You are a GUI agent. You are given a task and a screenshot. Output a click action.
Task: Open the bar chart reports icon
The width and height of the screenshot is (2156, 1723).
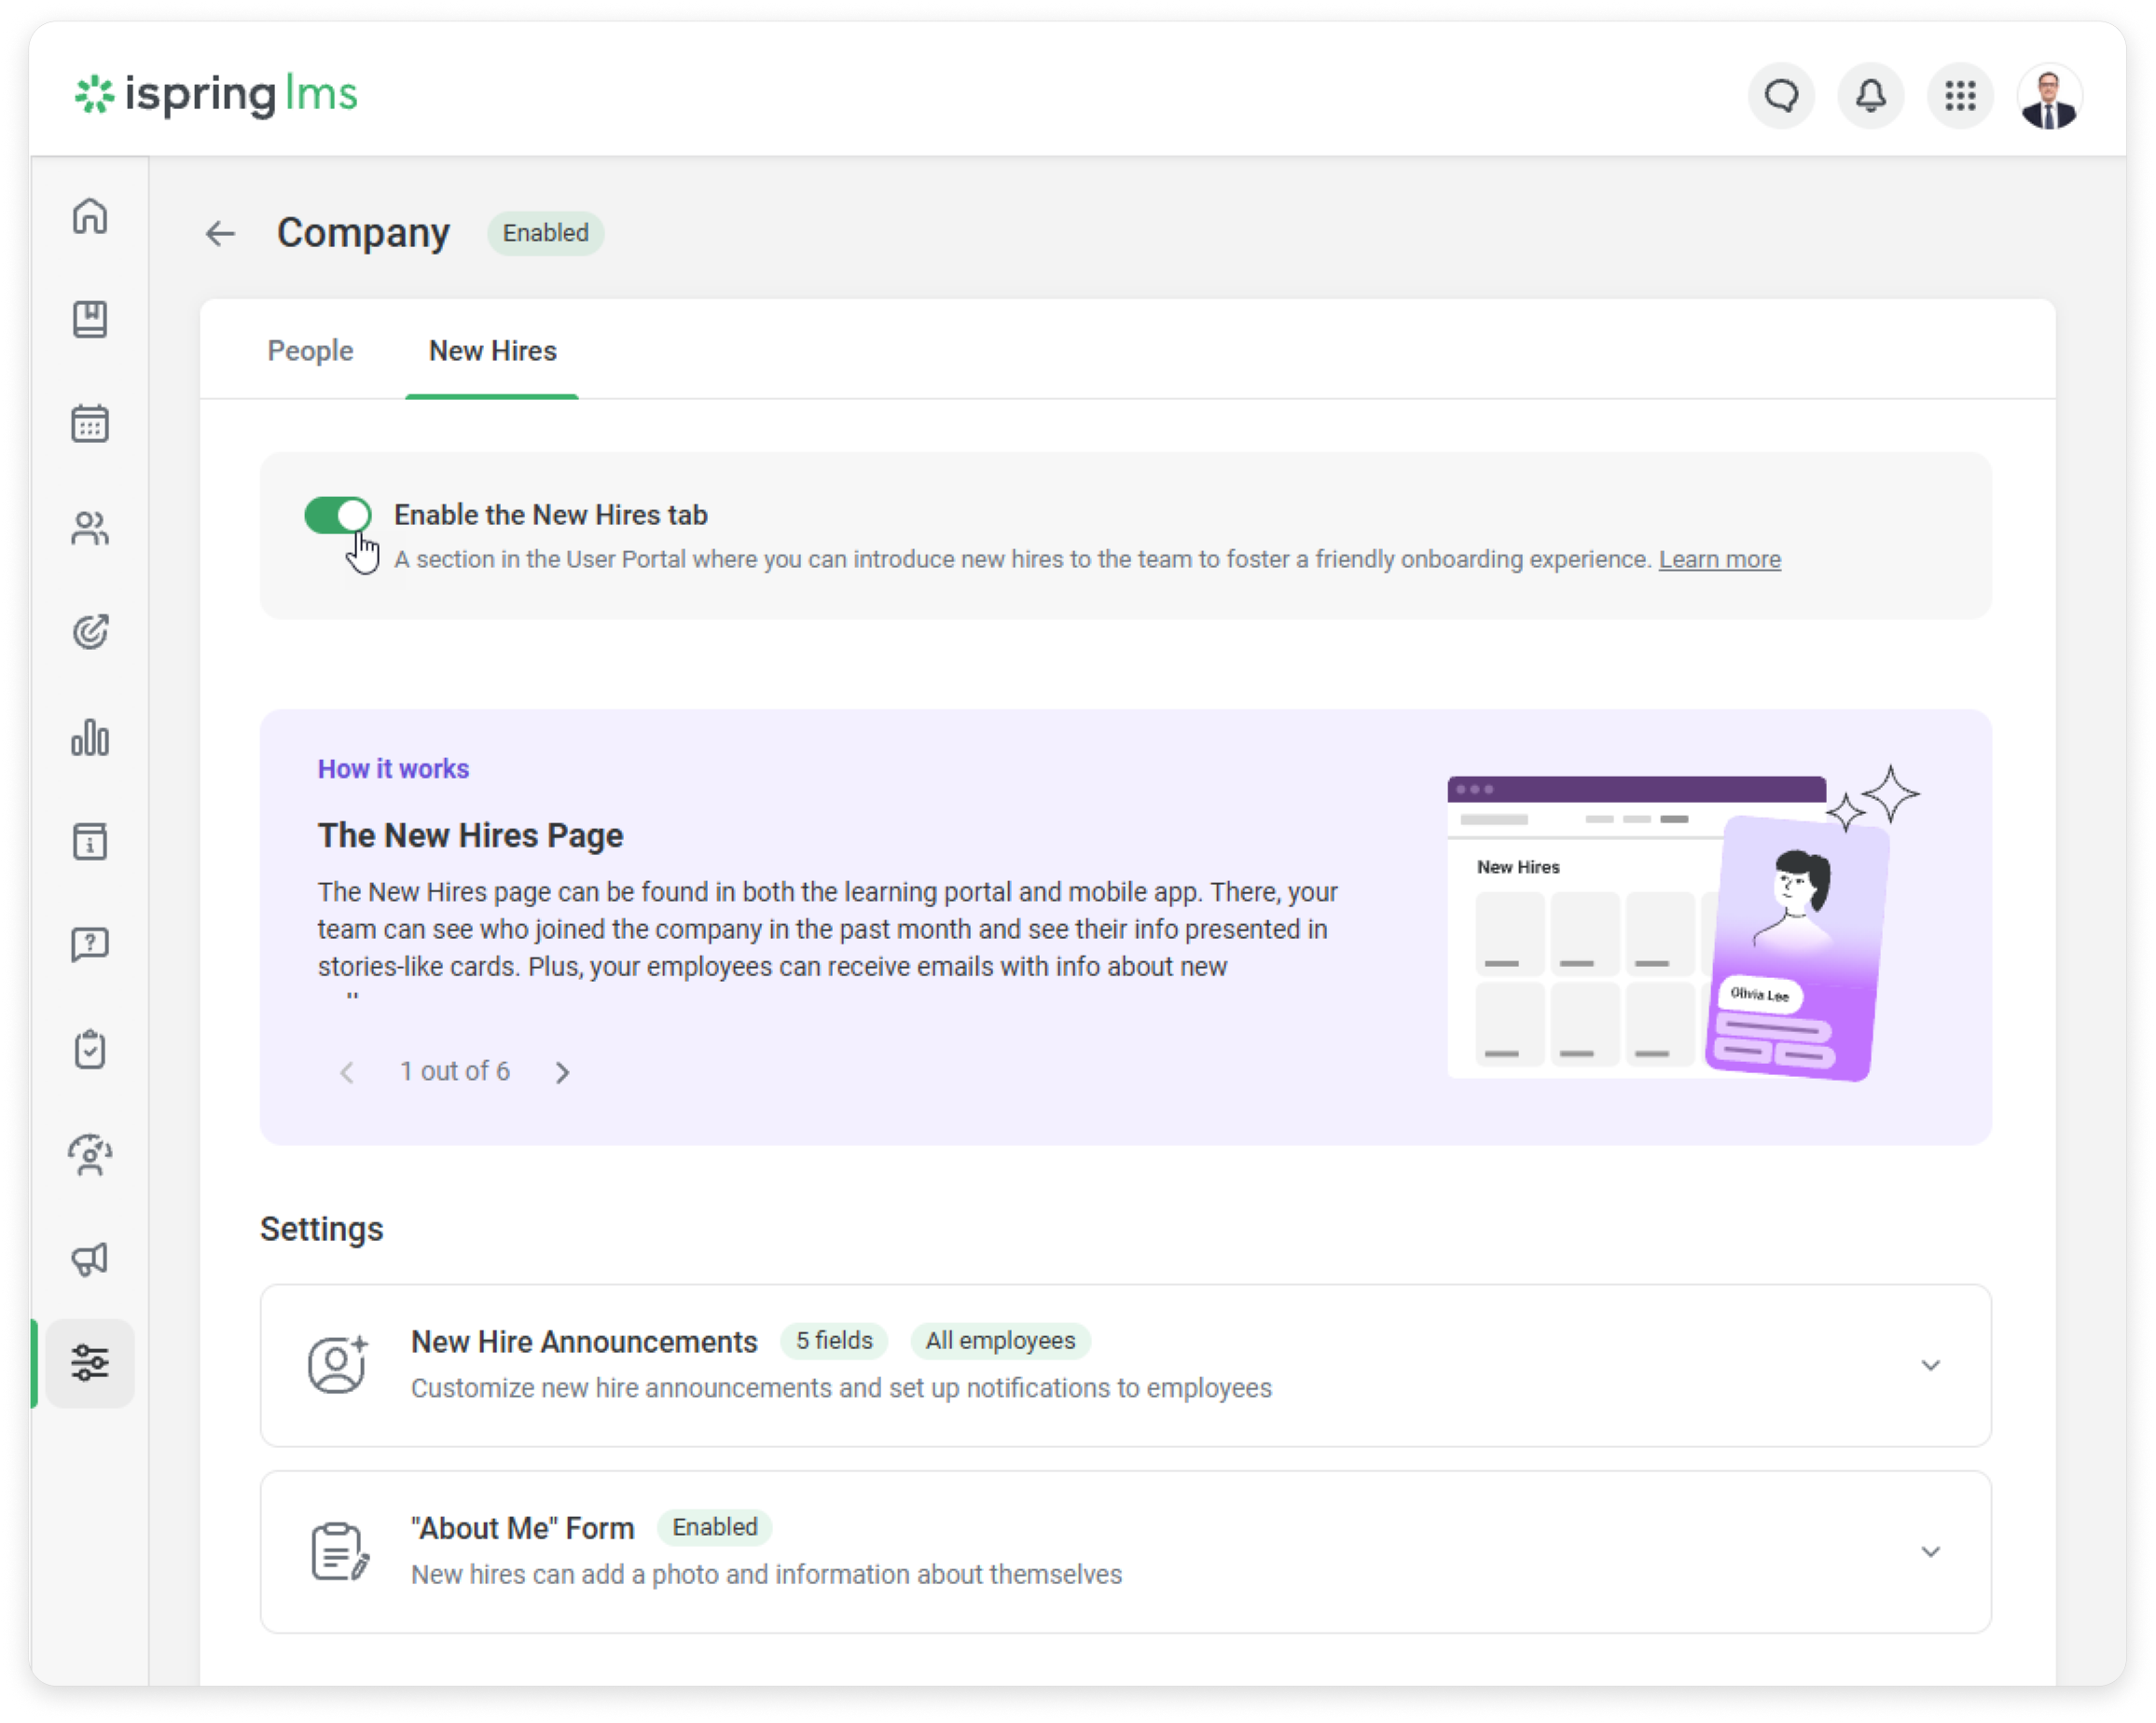coord(90,738)
